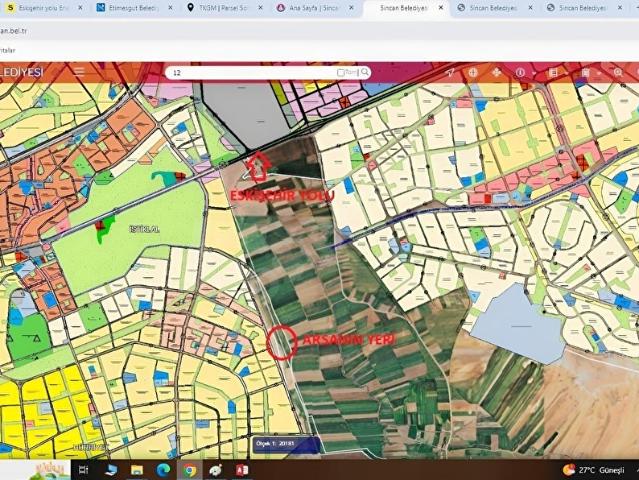The width and height of the screenshot is (639, 480).
Task: Select the pan move tool
Action: pyautogui.click(x=496, y=73)
